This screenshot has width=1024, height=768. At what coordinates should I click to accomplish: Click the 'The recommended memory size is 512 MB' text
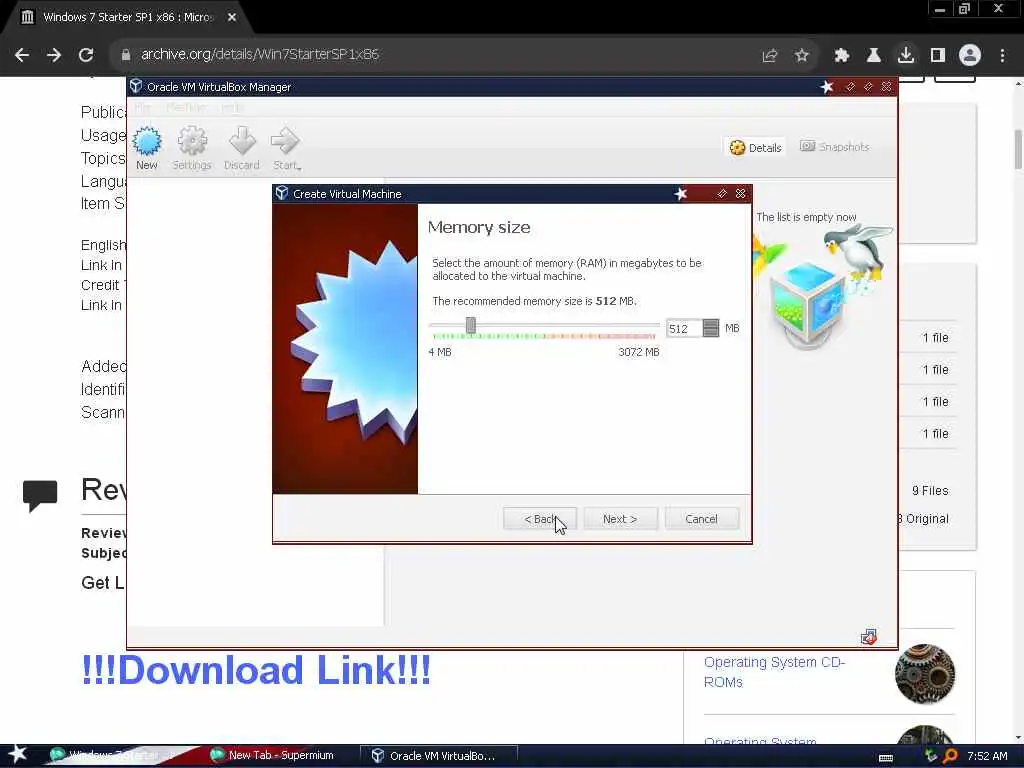(x=534, y=301)
